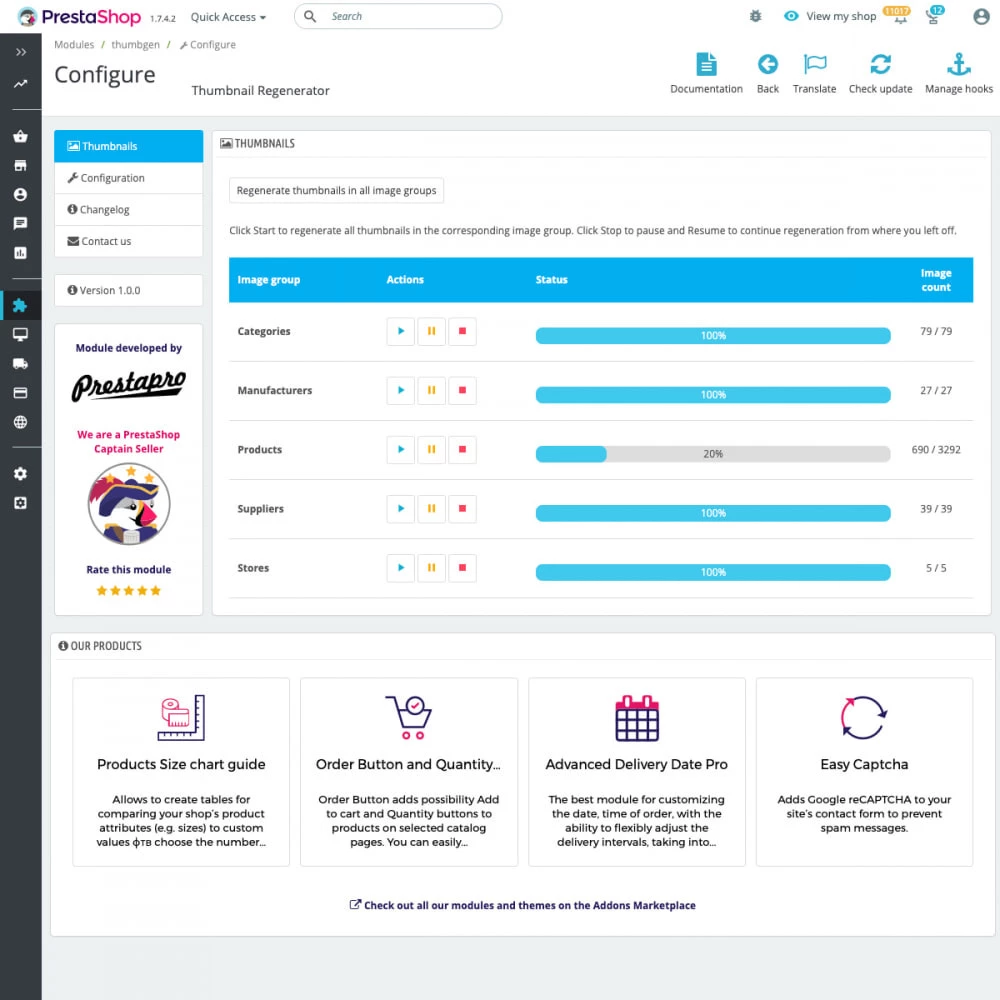Start regeneration for Stores
Screen dimensions: 1000x1000
(x=401, y=568)
